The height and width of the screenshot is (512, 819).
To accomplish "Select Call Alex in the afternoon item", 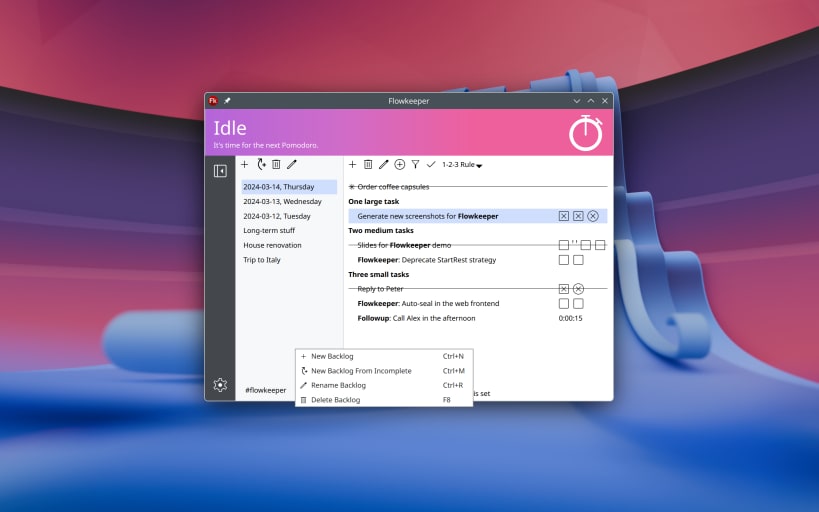I will pos(477,318).
